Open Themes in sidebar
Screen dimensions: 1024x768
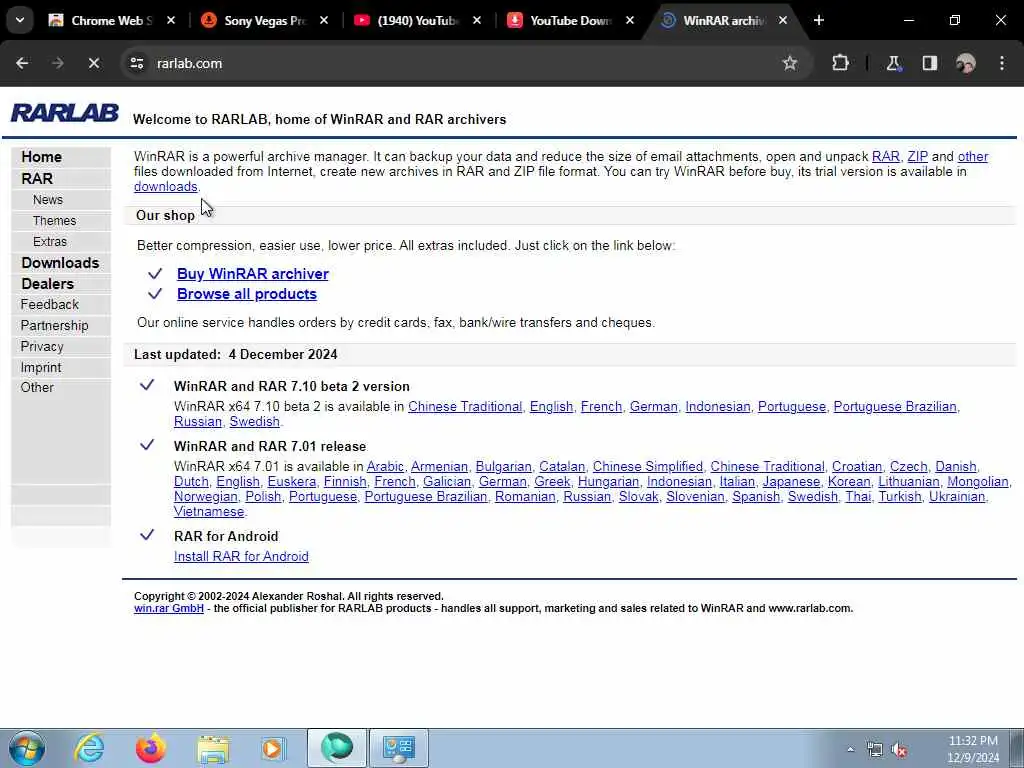[x=54, y=221]
